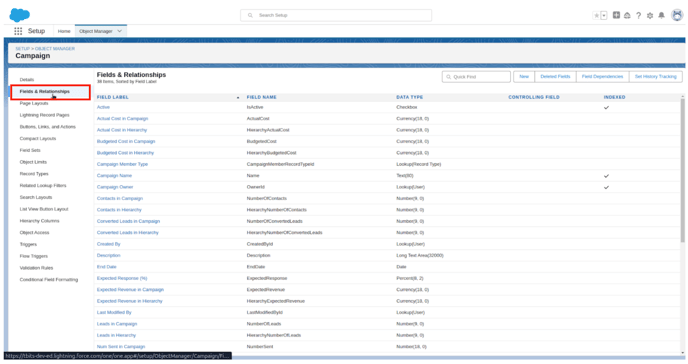This screenshot has width=688, height=364.
Task: Go to SETUP breadcrumb link
Action: point(22,49)
